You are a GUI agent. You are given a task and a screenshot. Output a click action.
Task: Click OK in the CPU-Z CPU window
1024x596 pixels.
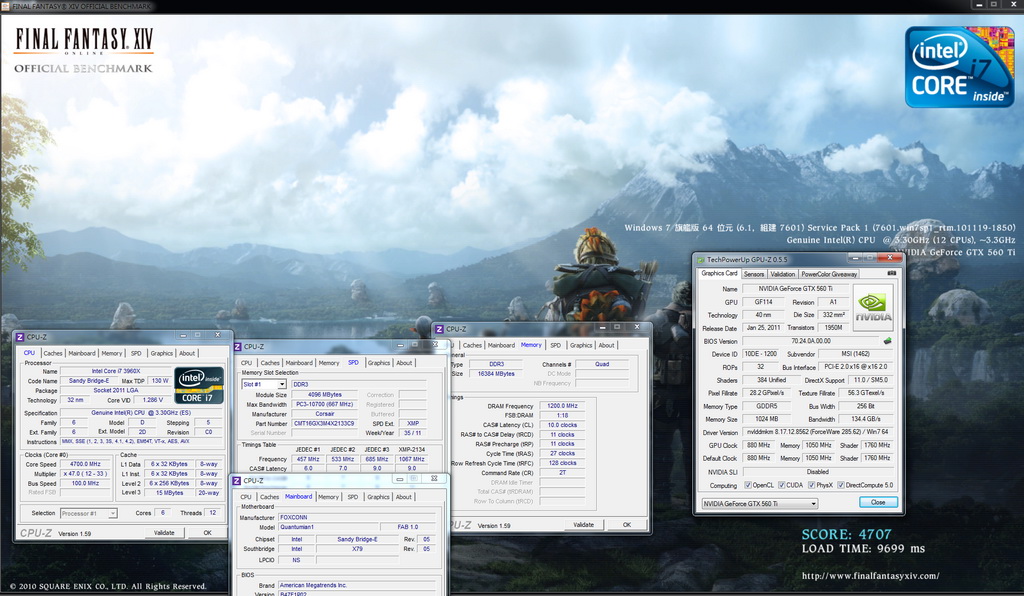207,533
